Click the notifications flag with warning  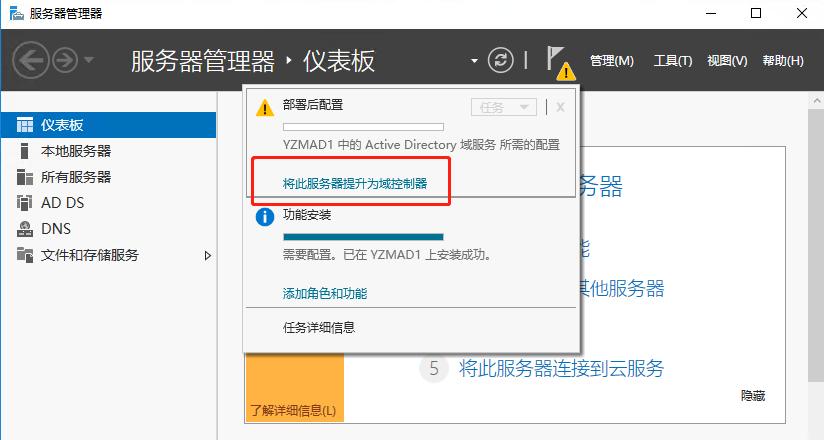[x=559, y=62]
